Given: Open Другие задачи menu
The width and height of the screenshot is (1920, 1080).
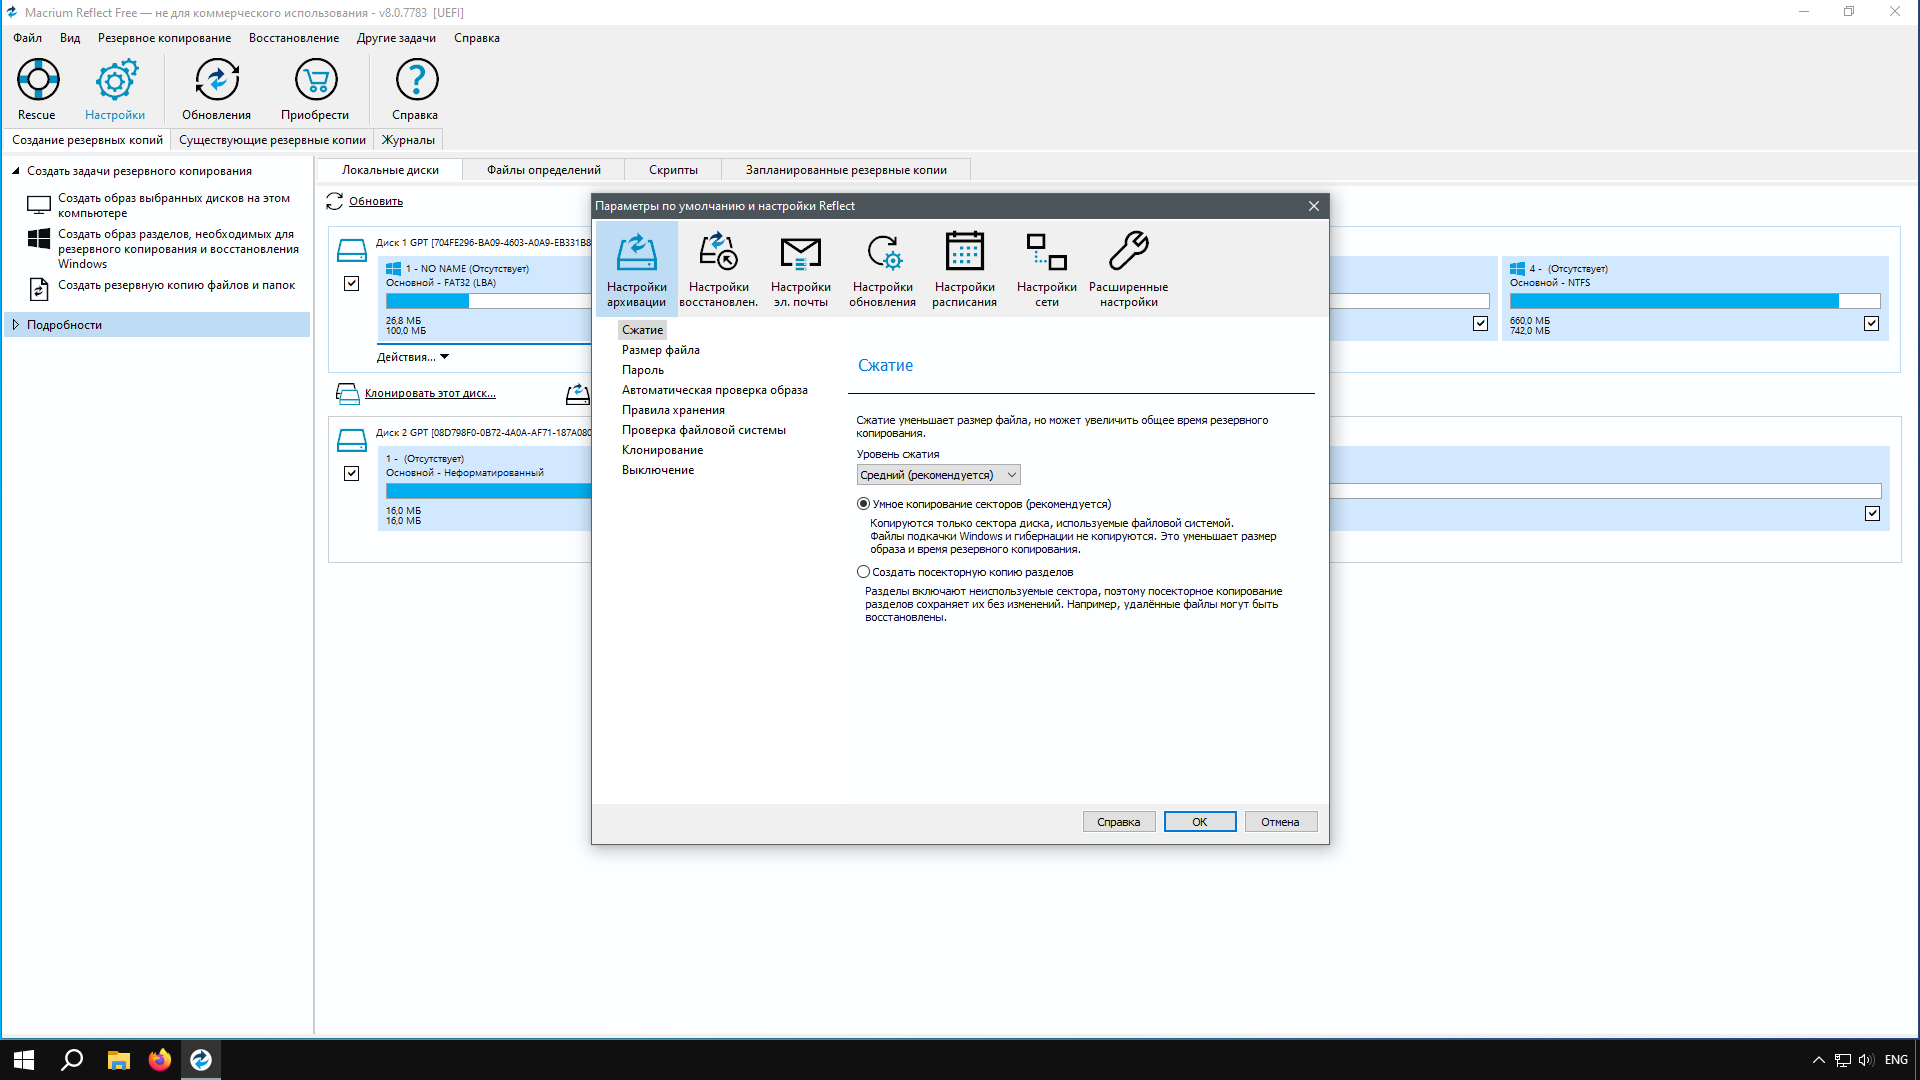Looking at the screenshot, I should [x=396, y=38].
